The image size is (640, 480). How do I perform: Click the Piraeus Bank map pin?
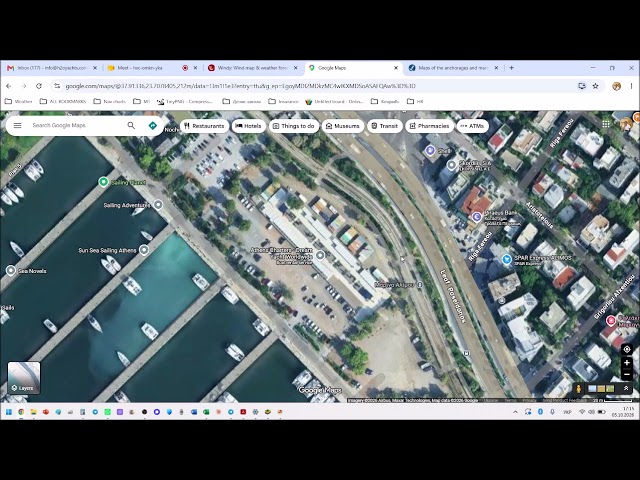(476, 217)
